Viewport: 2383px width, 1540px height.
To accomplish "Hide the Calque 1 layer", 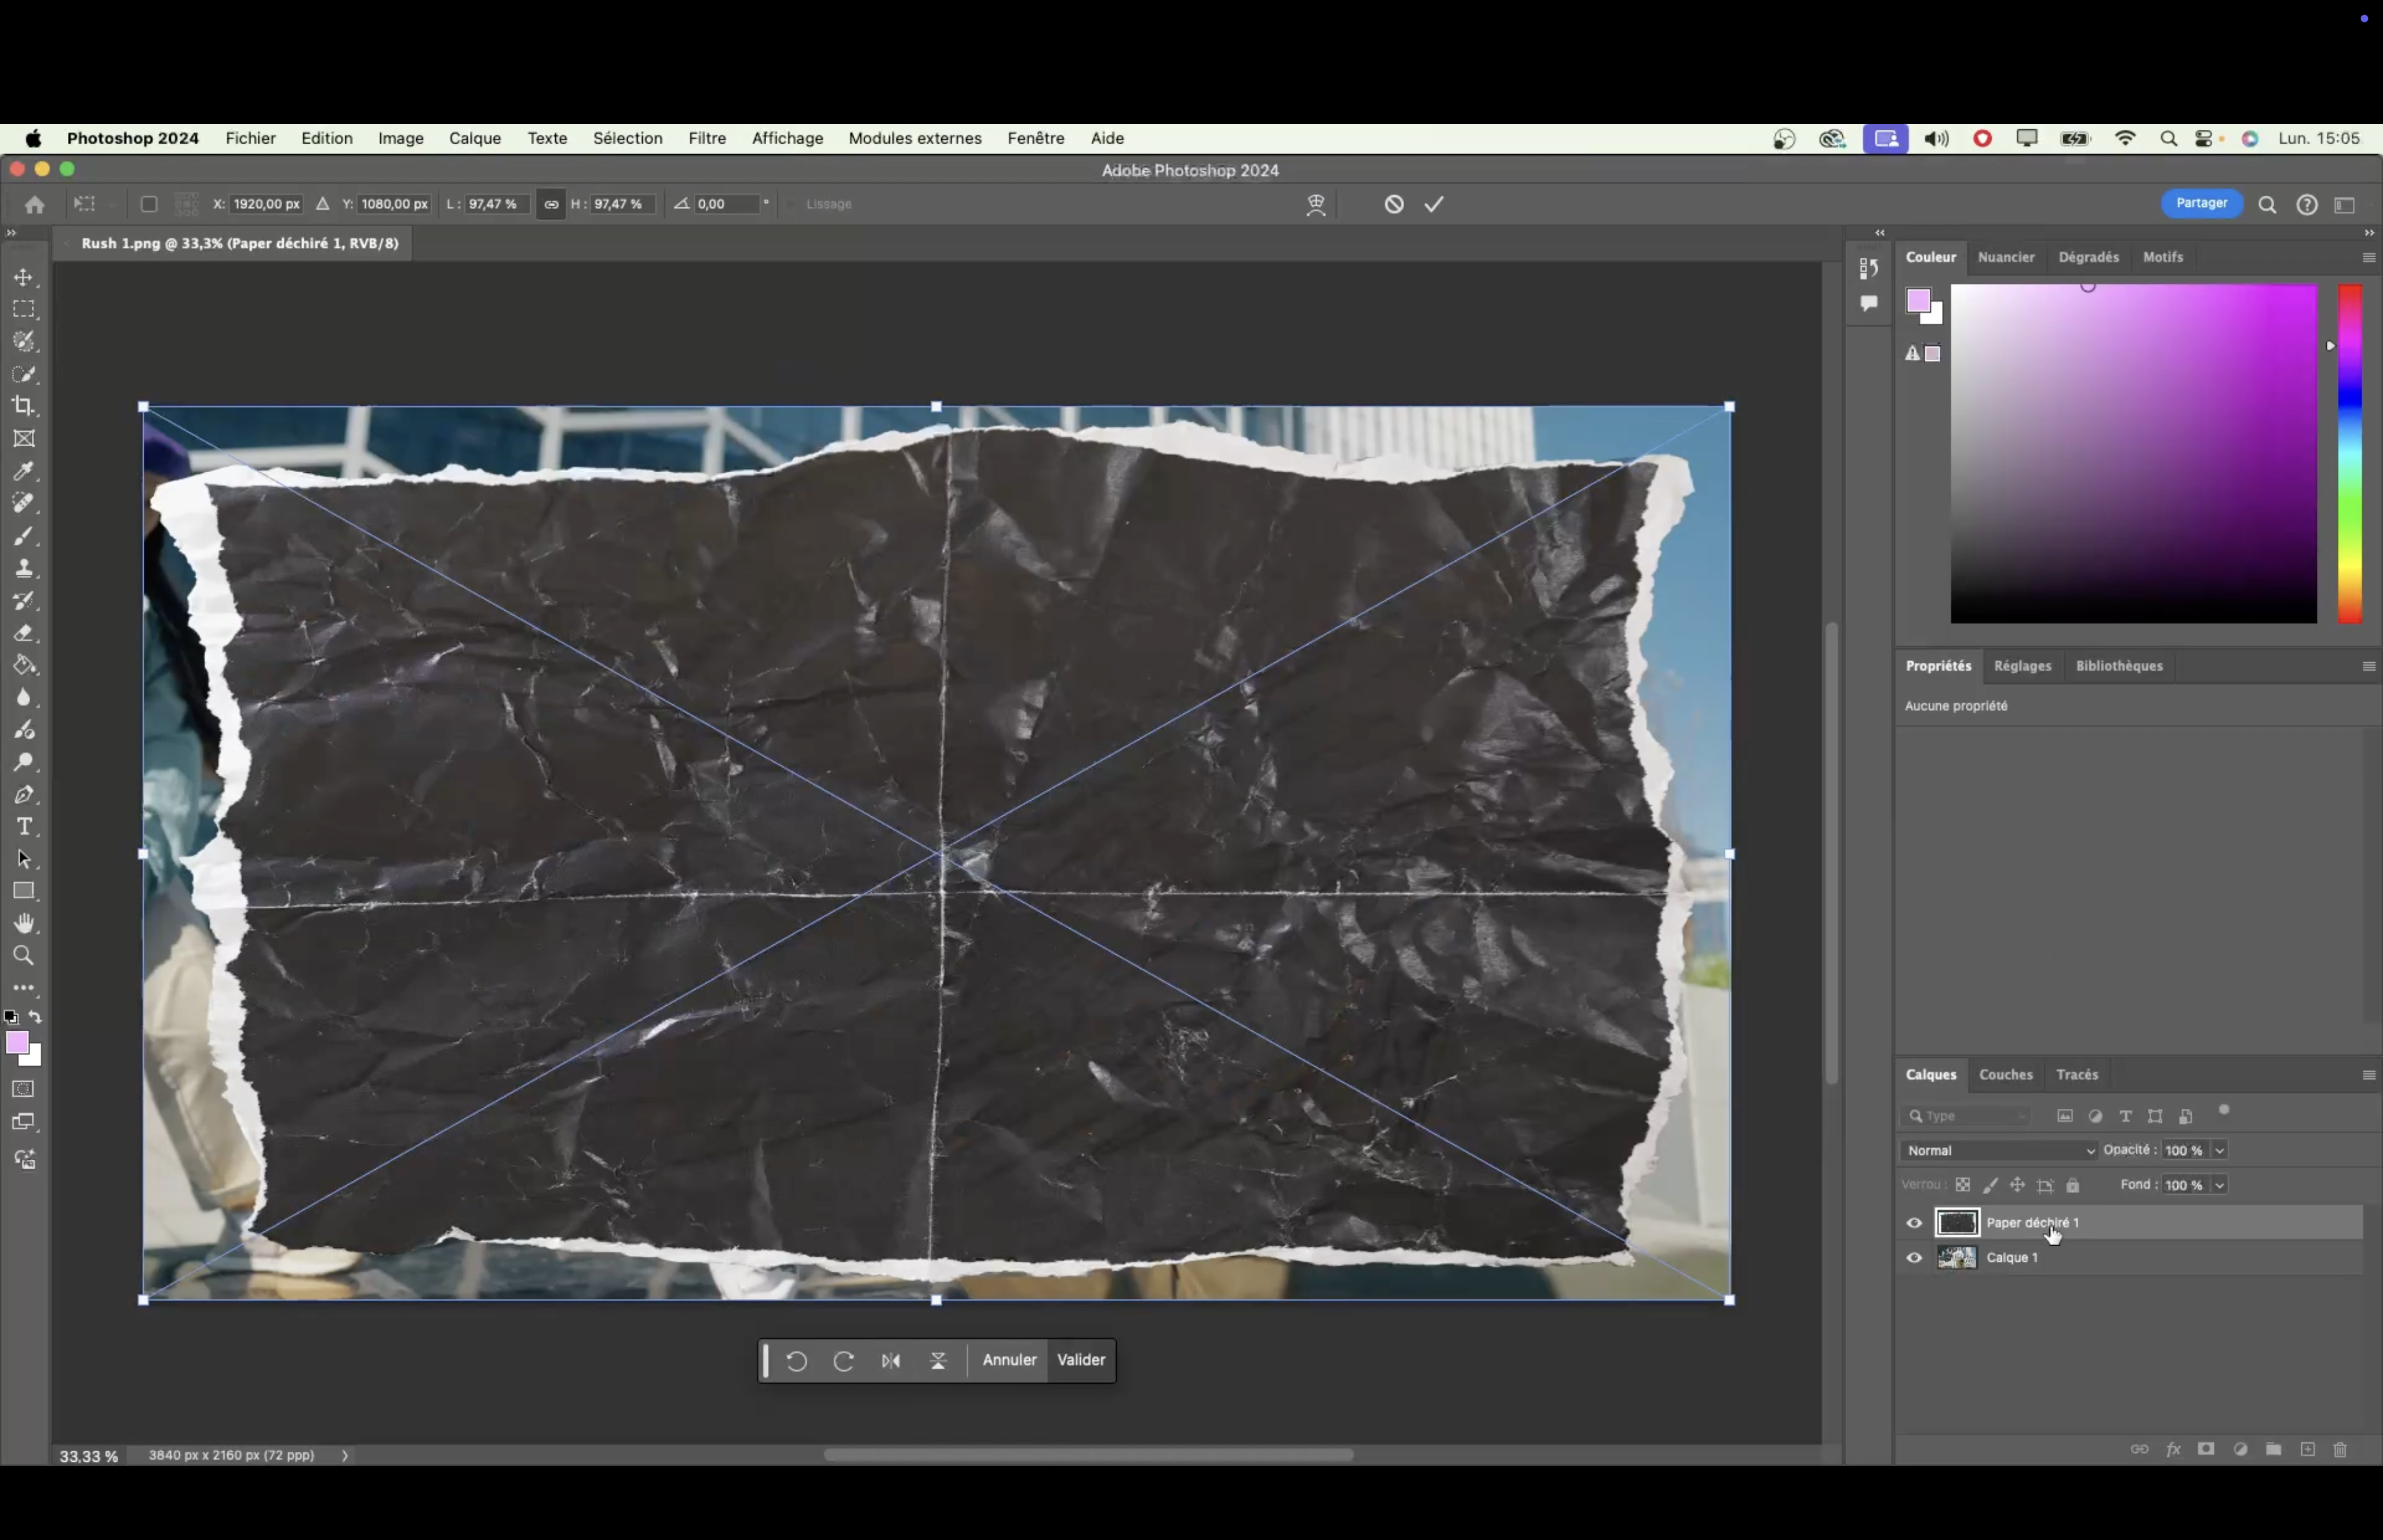I will (x=1914, y=1258).
